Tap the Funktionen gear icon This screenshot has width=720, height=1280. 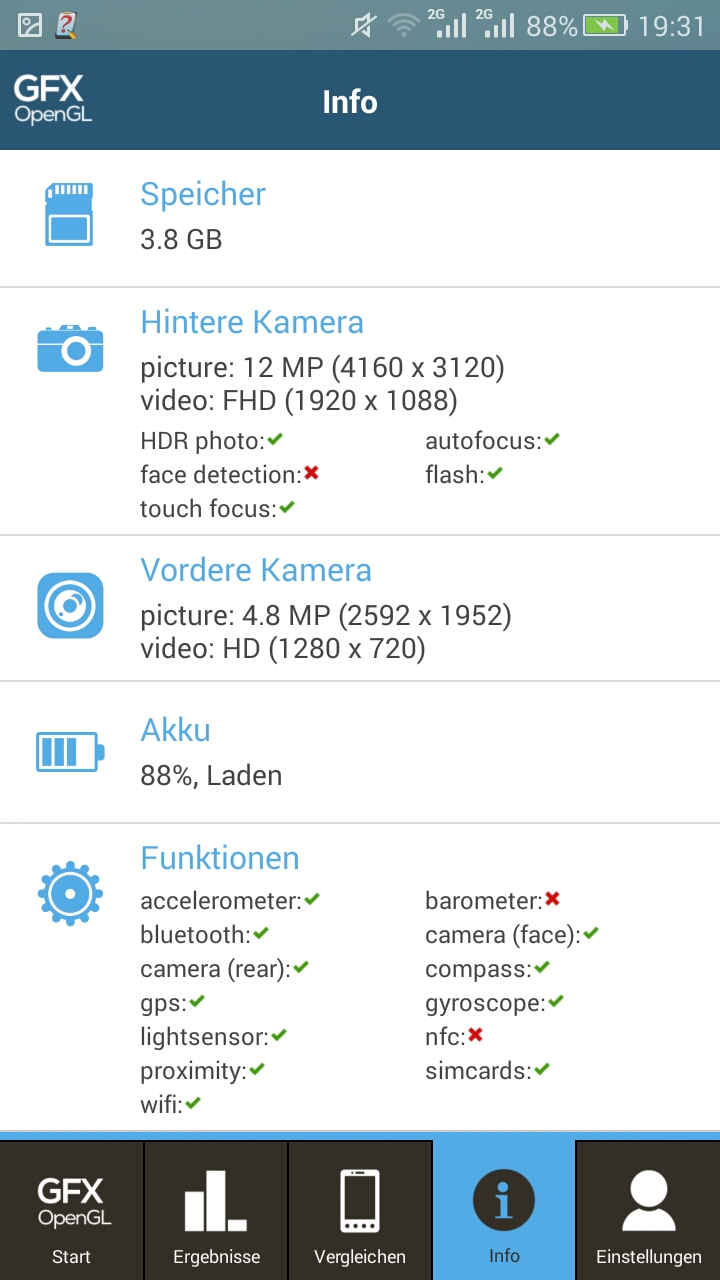click(x=70, y=890)
